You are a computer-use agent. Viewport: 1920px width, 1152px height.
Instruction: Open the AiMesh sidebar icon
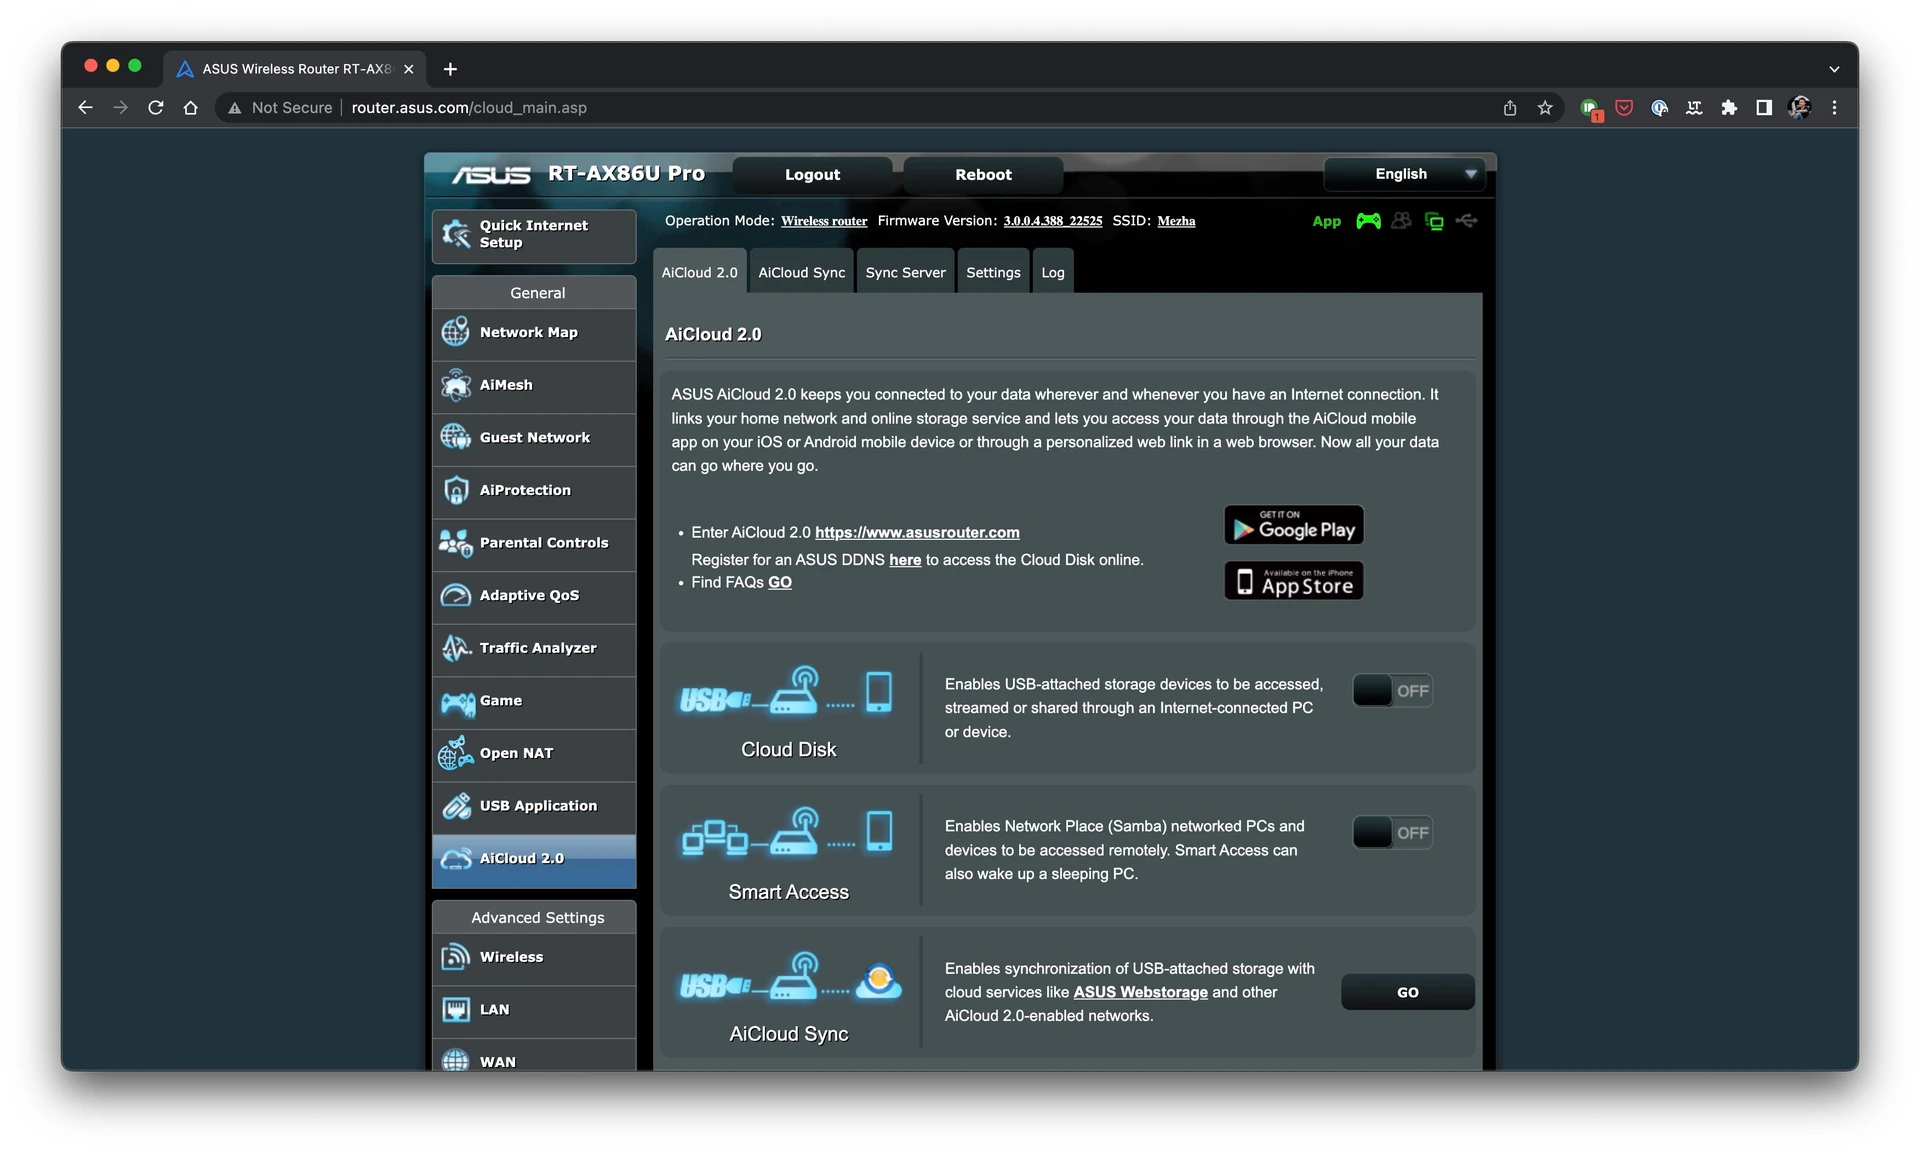point(455,385)
